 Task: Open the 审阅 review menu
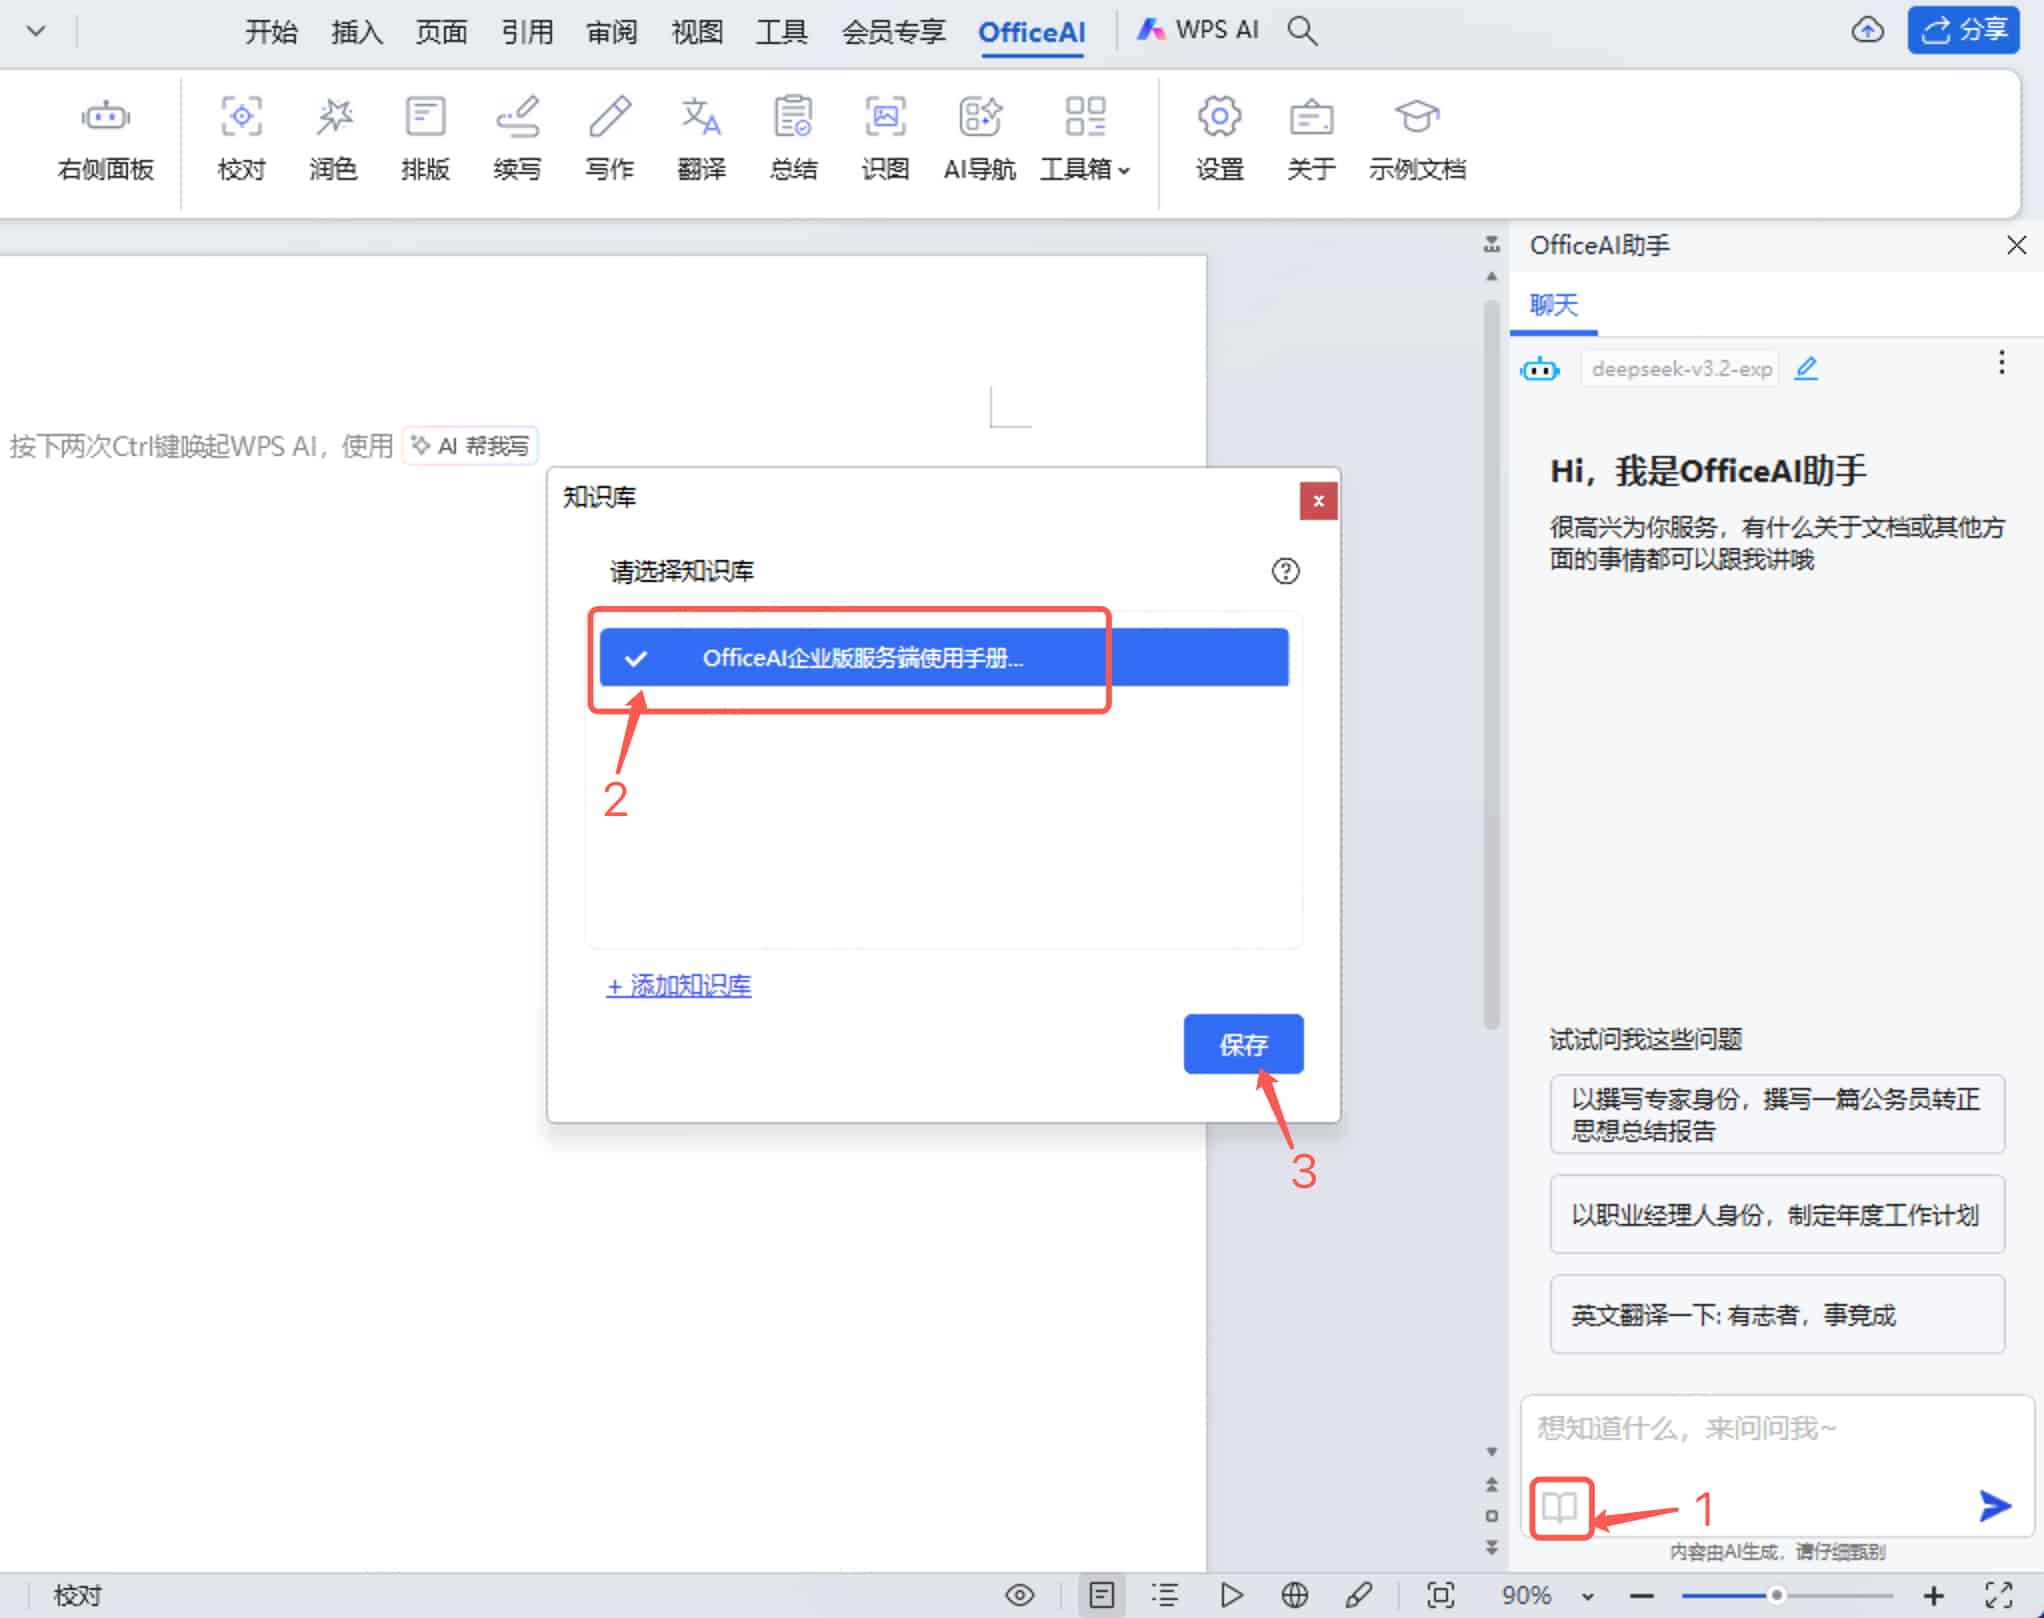coord(611,33)
